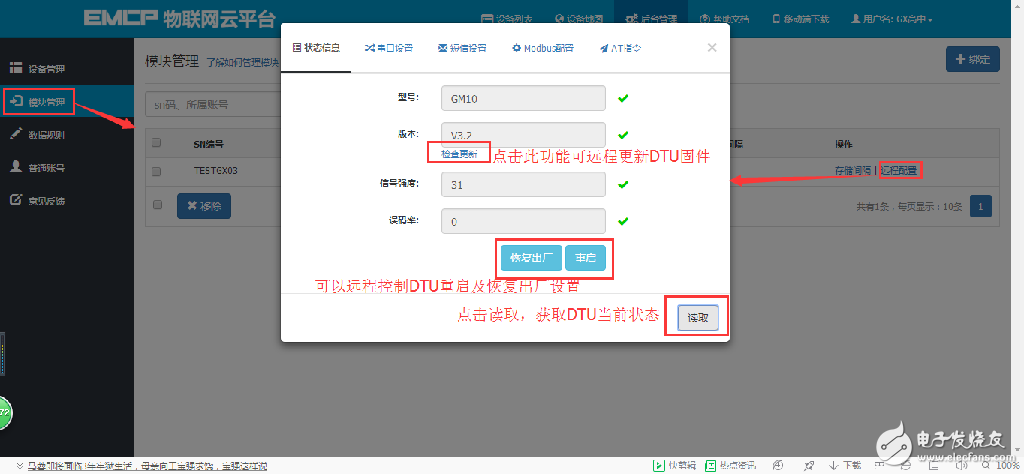Click the scrolling news link in the status bar

146,466
